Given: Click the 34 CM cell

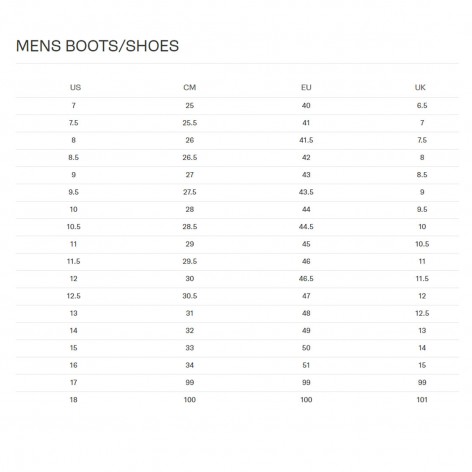Looking at the screenshot, I should tap(190, 365).
